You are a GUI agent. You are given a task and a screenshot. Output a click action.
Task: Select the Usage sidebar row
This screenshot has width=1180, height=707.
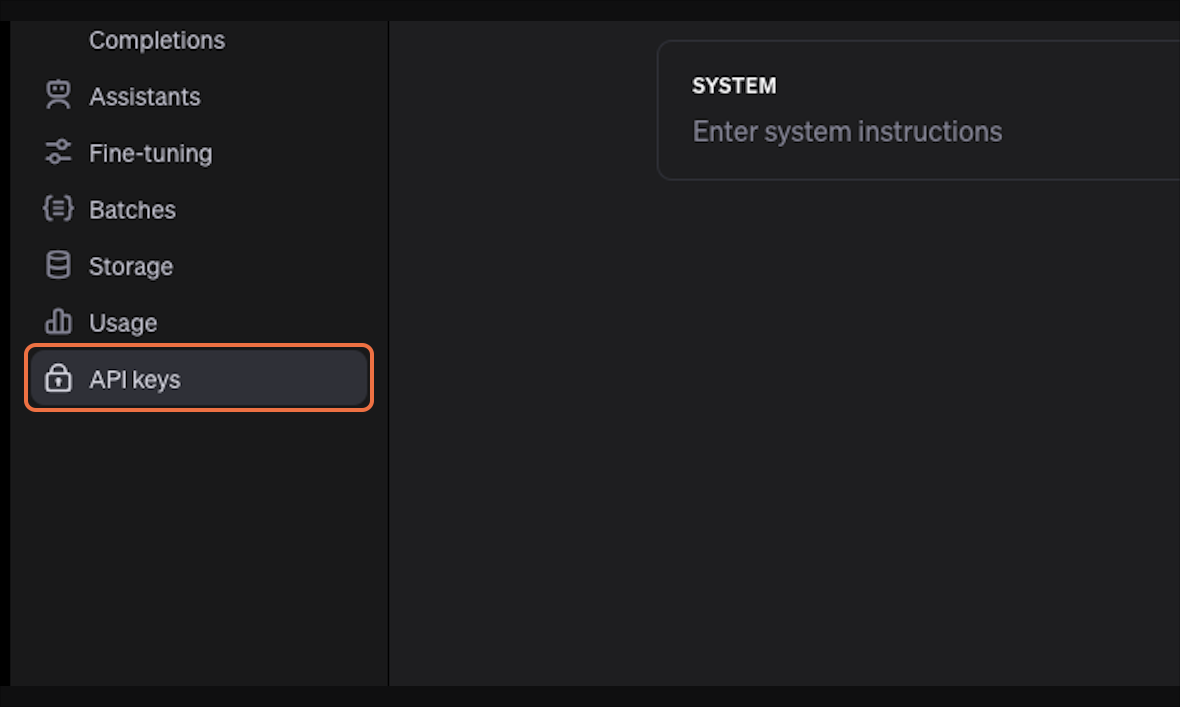pos(122,322)
